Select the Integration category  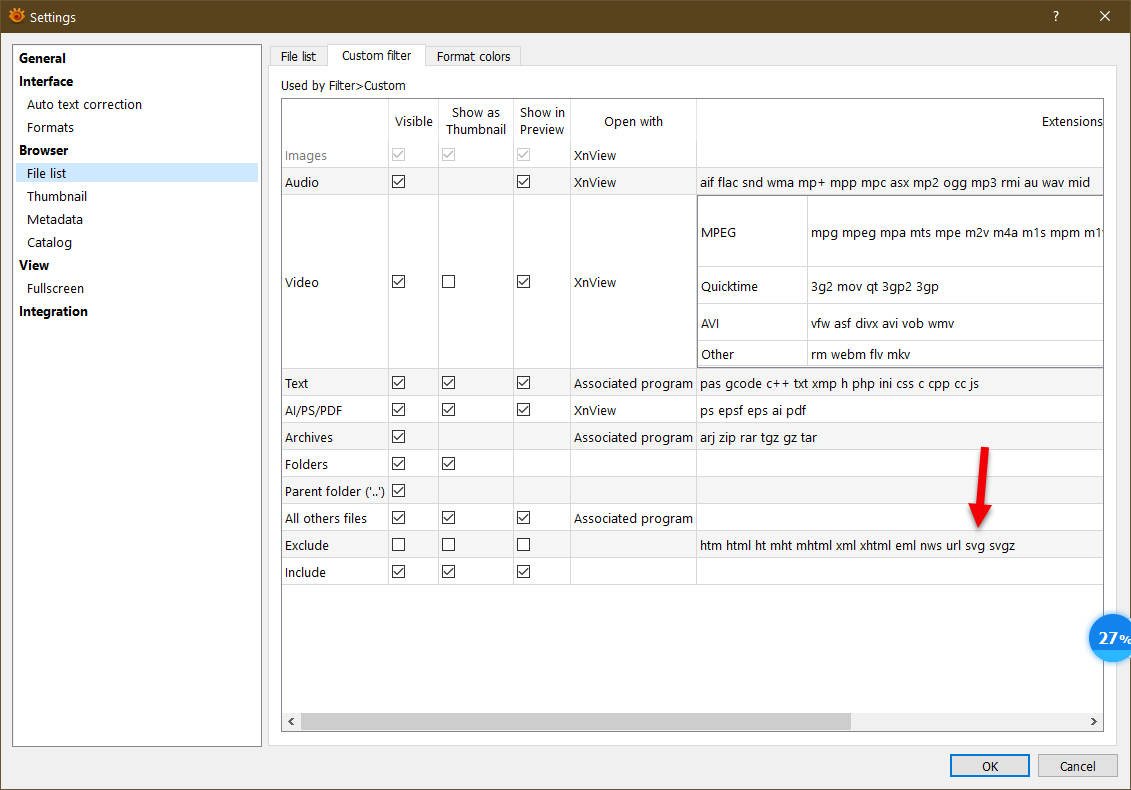[53, 311]
